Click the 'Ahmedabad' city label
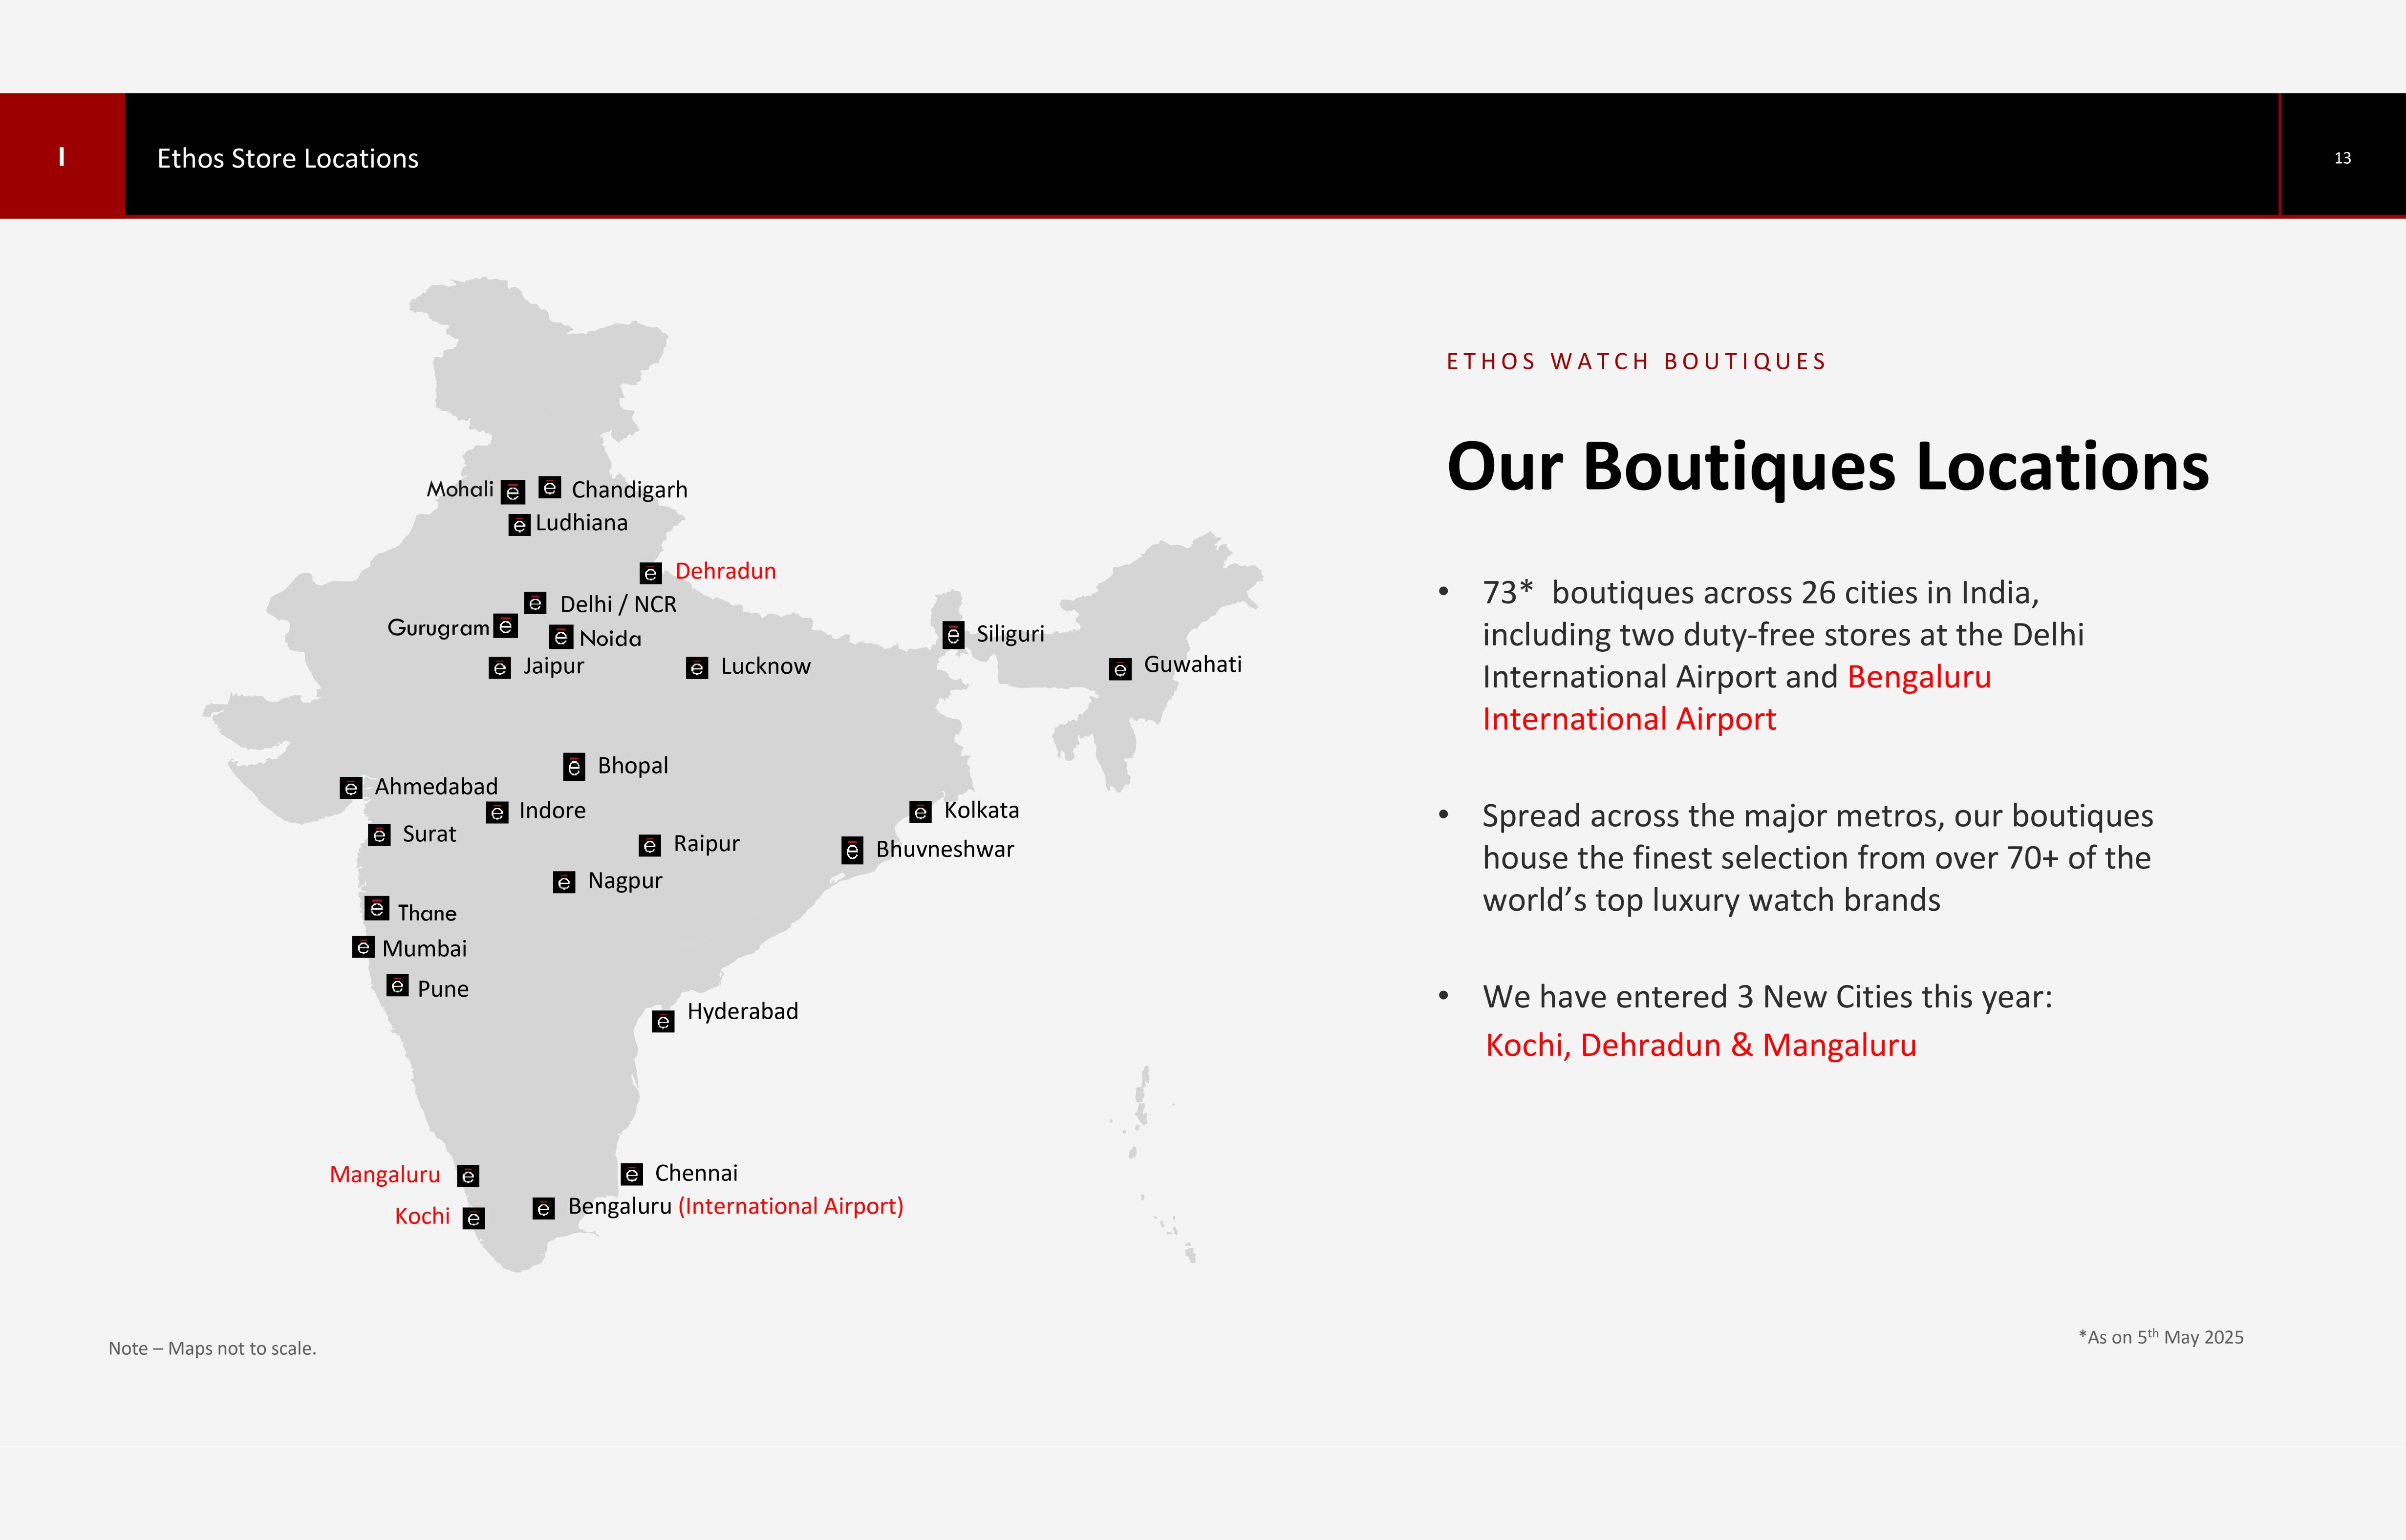This screenshot has width=2406, height=1540. pyautogui.click(x=436, y=787)
